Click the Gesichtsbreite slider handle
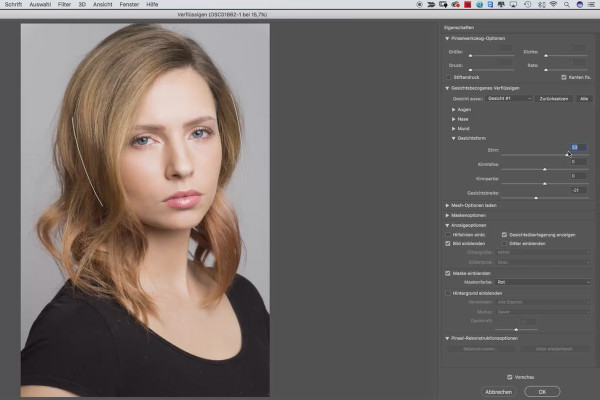Image resolution: width=600 pixels, height=400 pixels. [536, 198]
